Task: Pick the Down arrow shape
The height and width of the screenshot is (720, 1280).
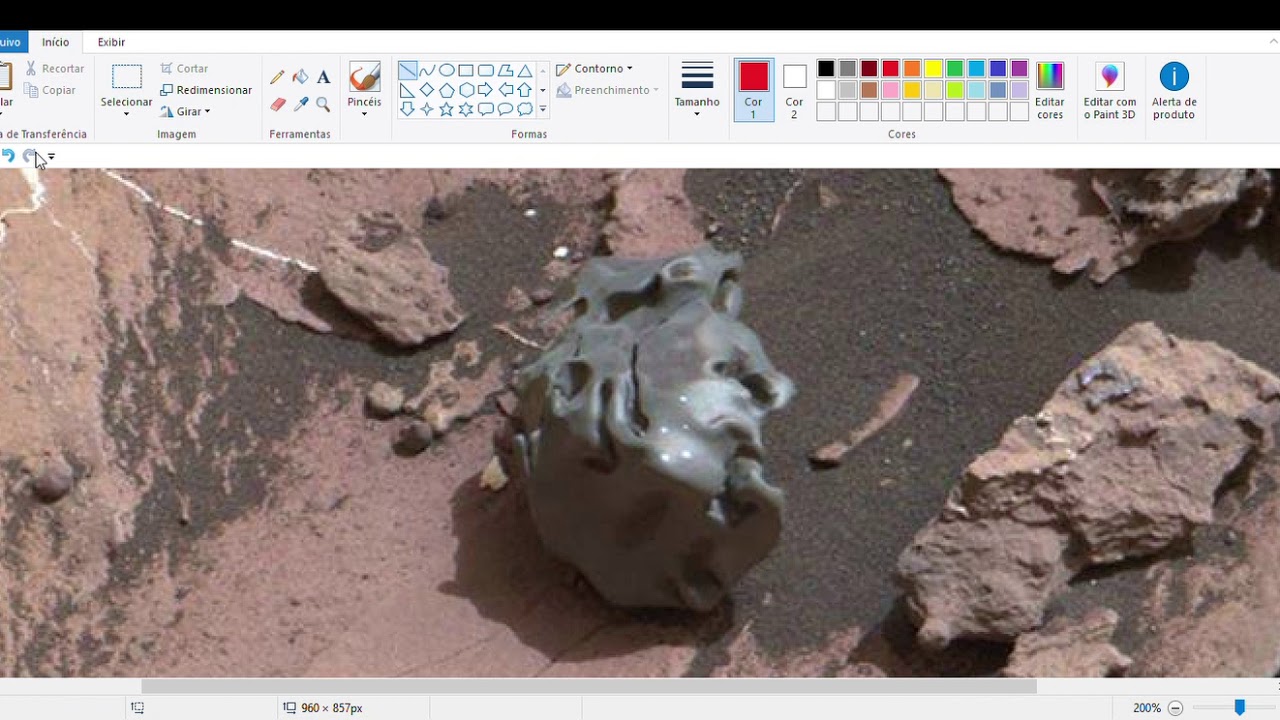Action: tap(407, 109)
